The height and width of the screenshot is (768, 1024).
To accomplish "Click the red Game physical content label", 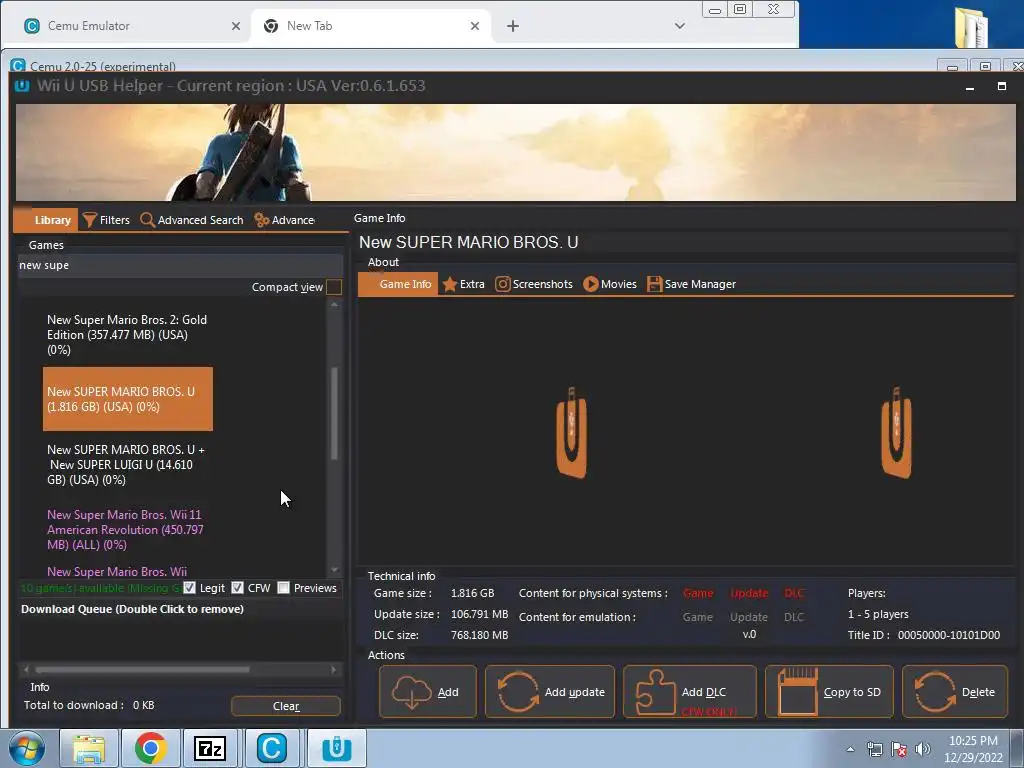I will 697,593.
